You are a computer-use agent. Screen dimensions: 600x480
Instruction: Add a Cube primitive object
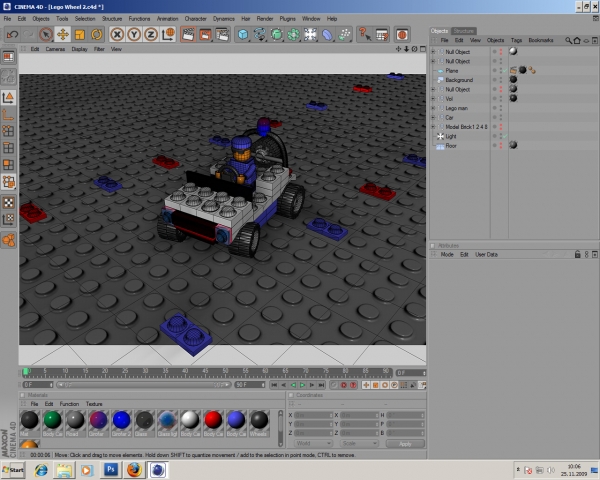pyautogui.click(x=243, y=34)
